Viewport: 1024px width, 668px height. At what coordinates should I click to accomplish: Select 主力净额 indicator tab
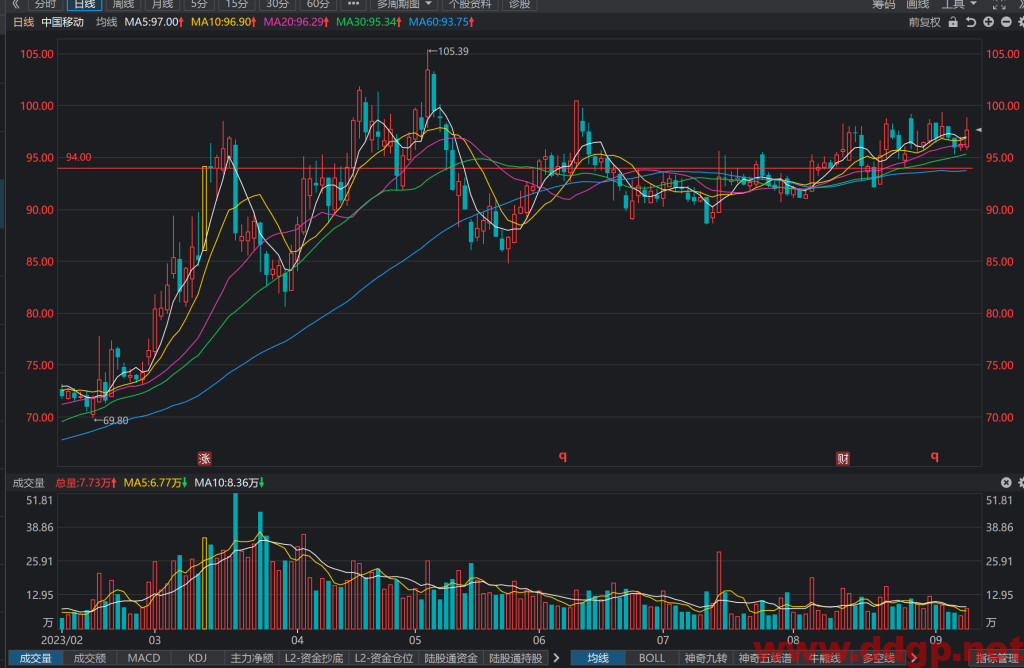251,658
